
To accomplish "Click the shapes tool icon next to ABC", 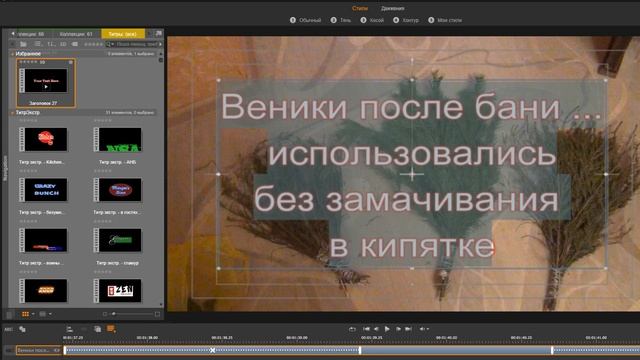I will pos(22,329).
